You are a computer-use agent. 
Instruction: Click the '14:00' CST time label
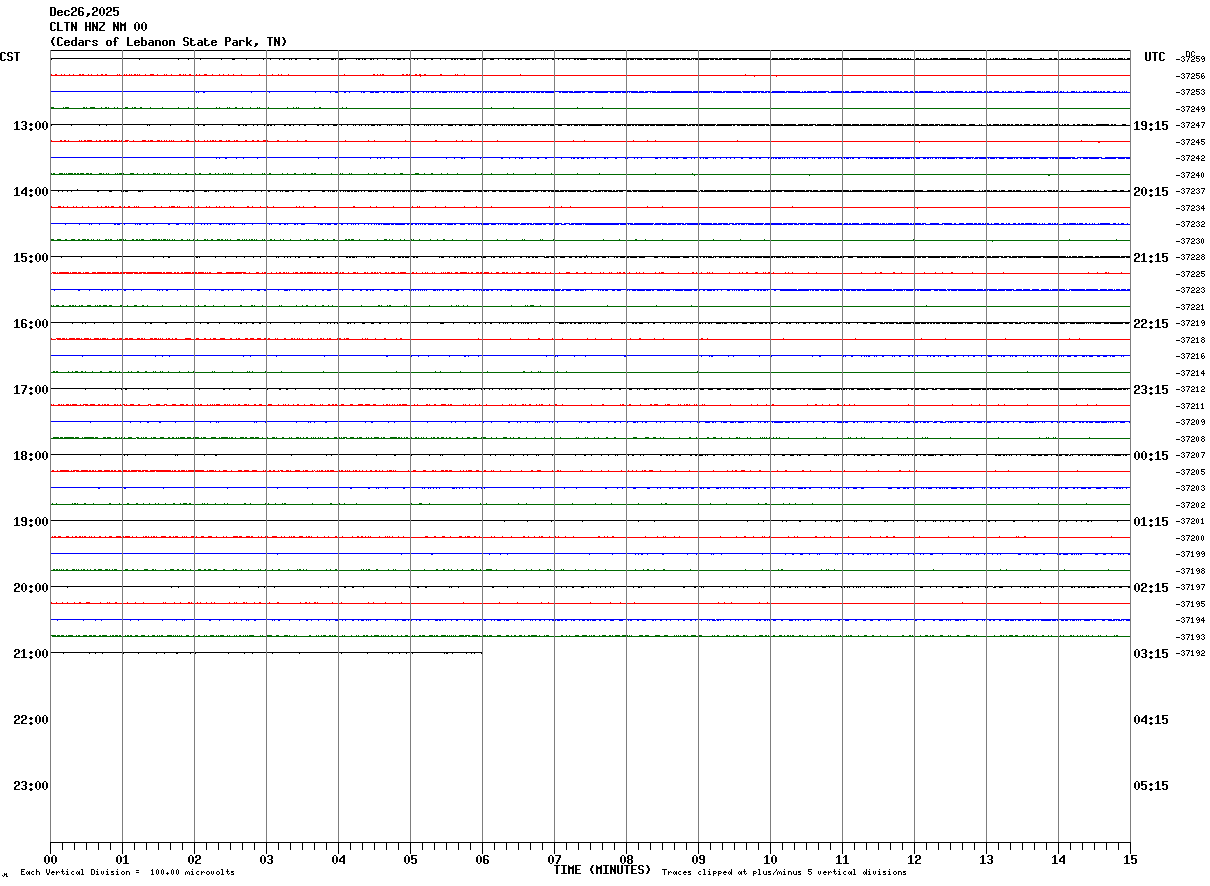coord(30,192)
